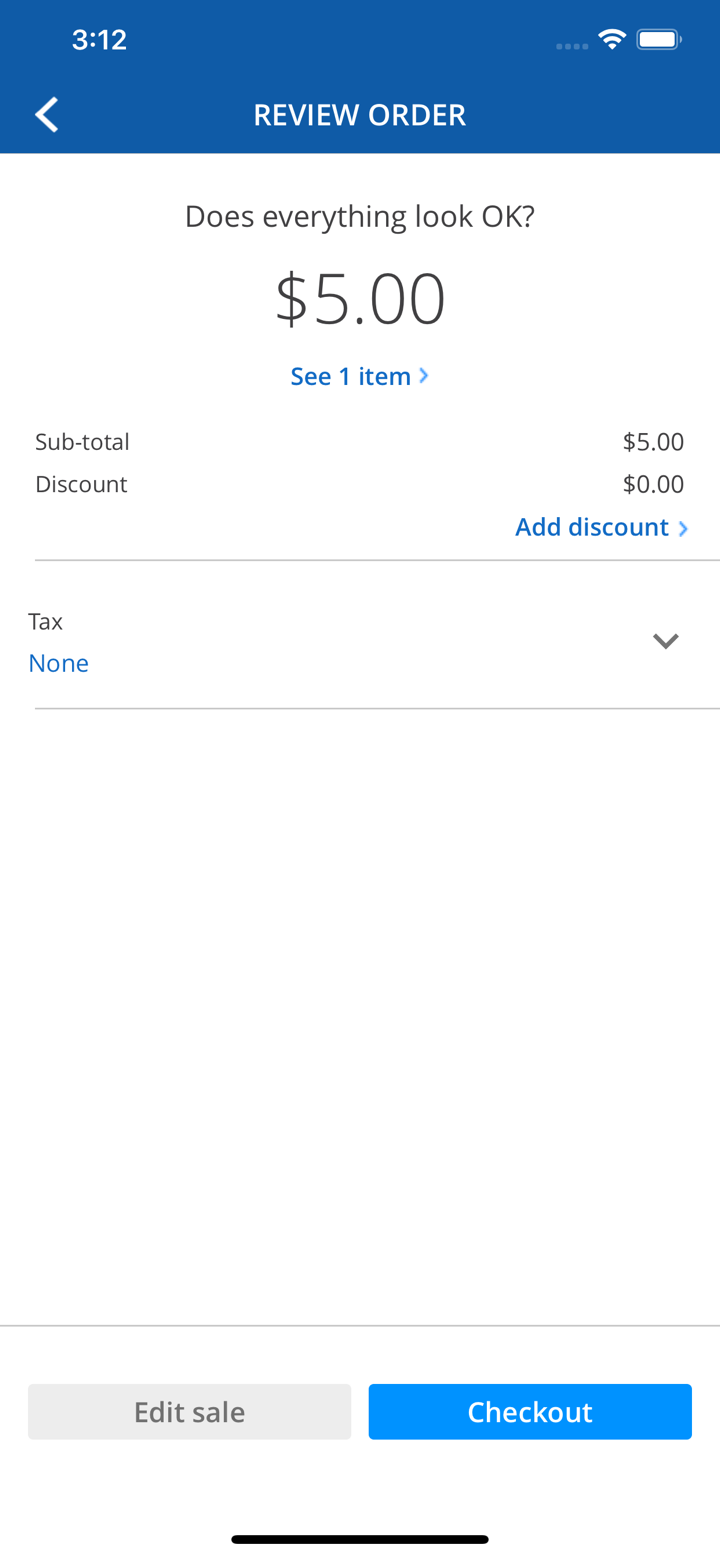Screen dimensions: 720x1558
Task: Click the REVIEW ORDER header title
Action: [360, 115]
